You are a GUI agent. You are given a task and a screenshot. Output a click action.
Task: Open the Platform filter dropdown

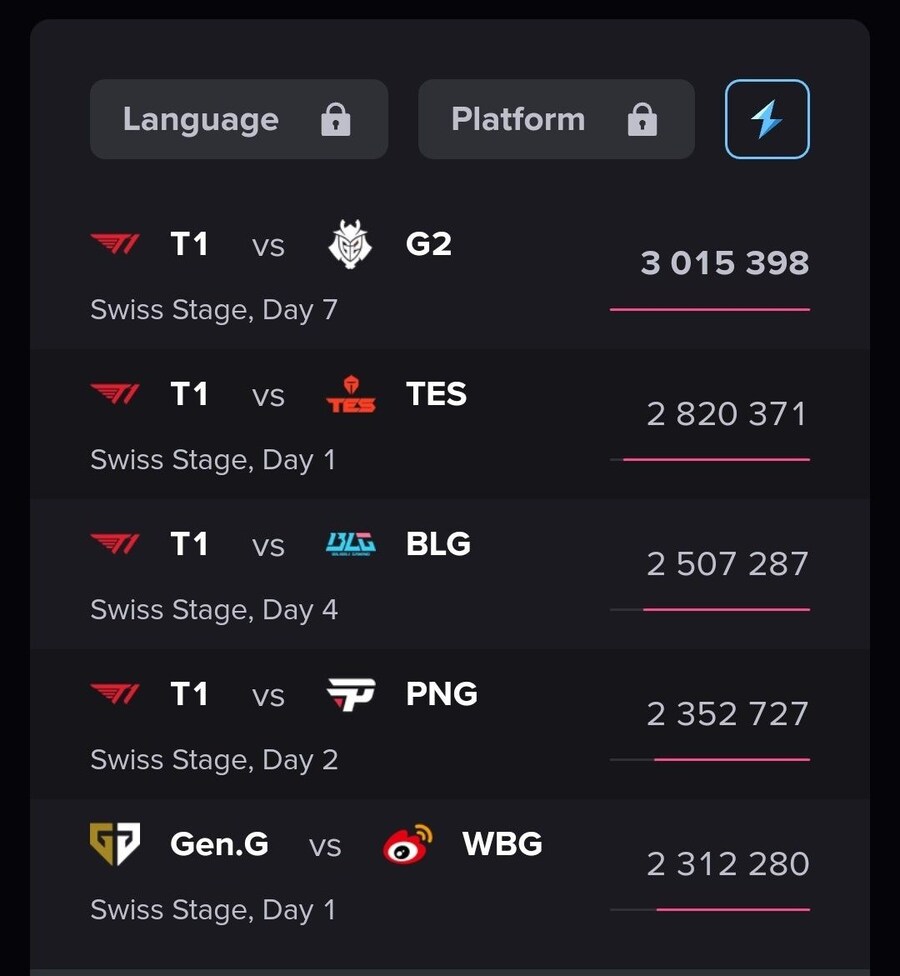(556, 119)
